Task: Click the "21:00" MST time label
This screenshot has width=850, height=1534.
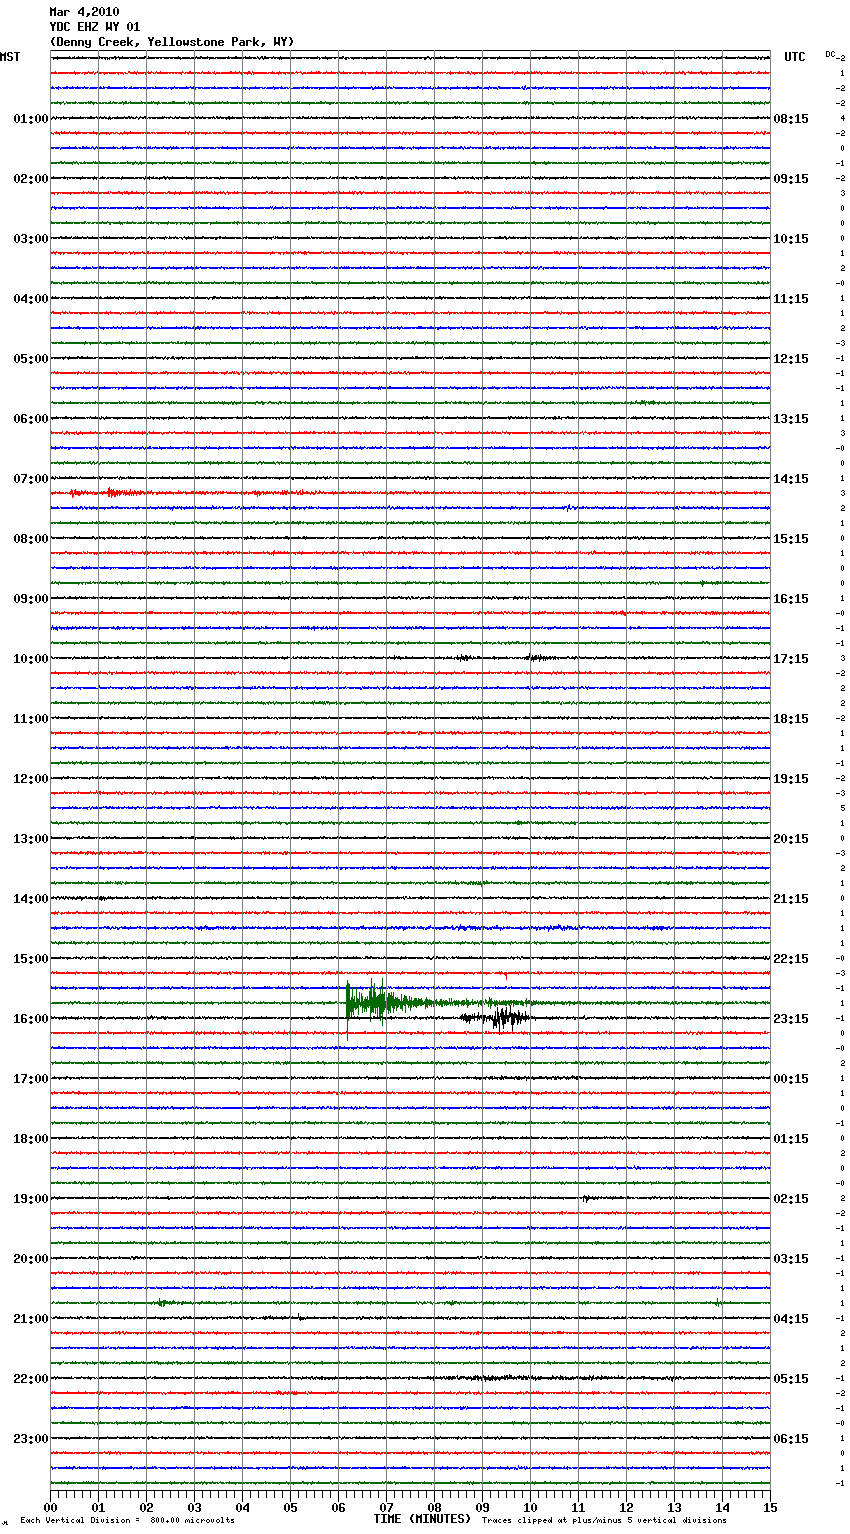Action: coord(31,1319)
